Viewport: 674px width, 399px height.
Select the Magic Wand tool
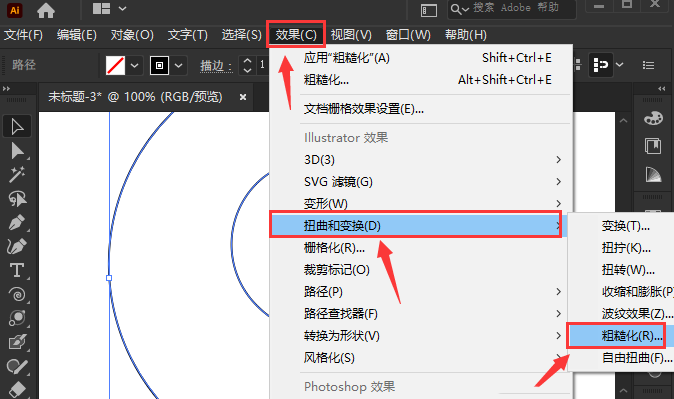[x=17, y=175]
